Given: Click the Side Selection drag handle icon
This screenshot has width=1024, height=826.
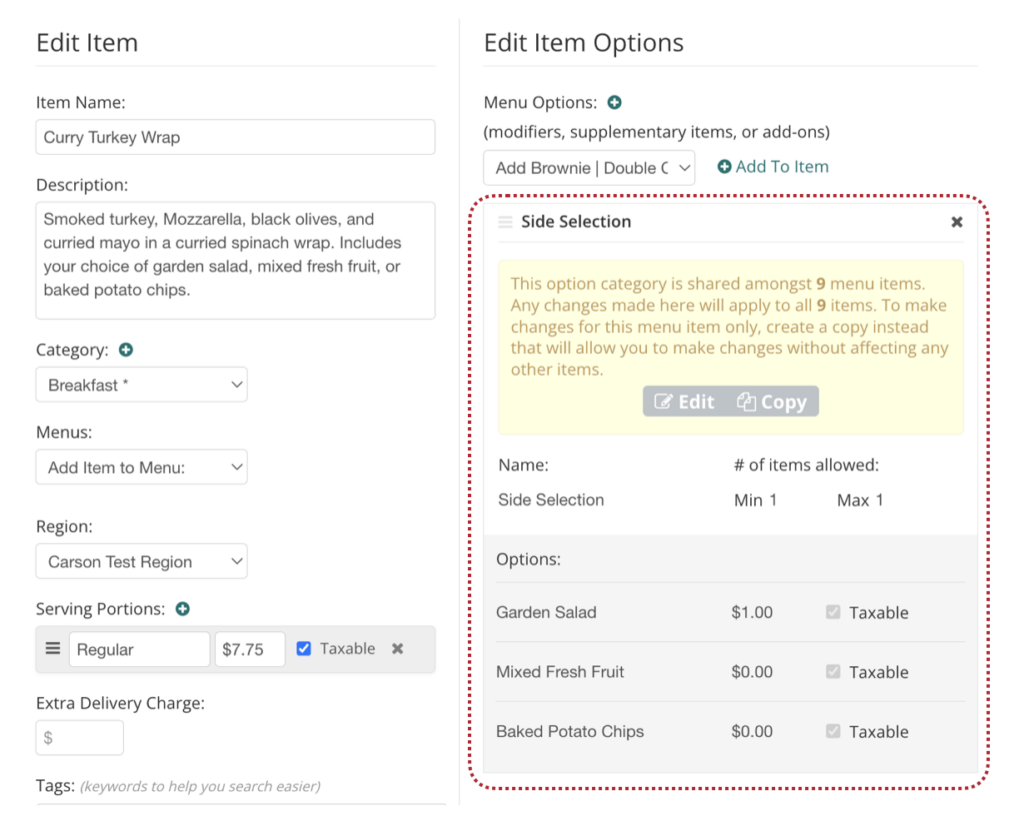Looking at the screenshot, I should click(x=505, y=222).
